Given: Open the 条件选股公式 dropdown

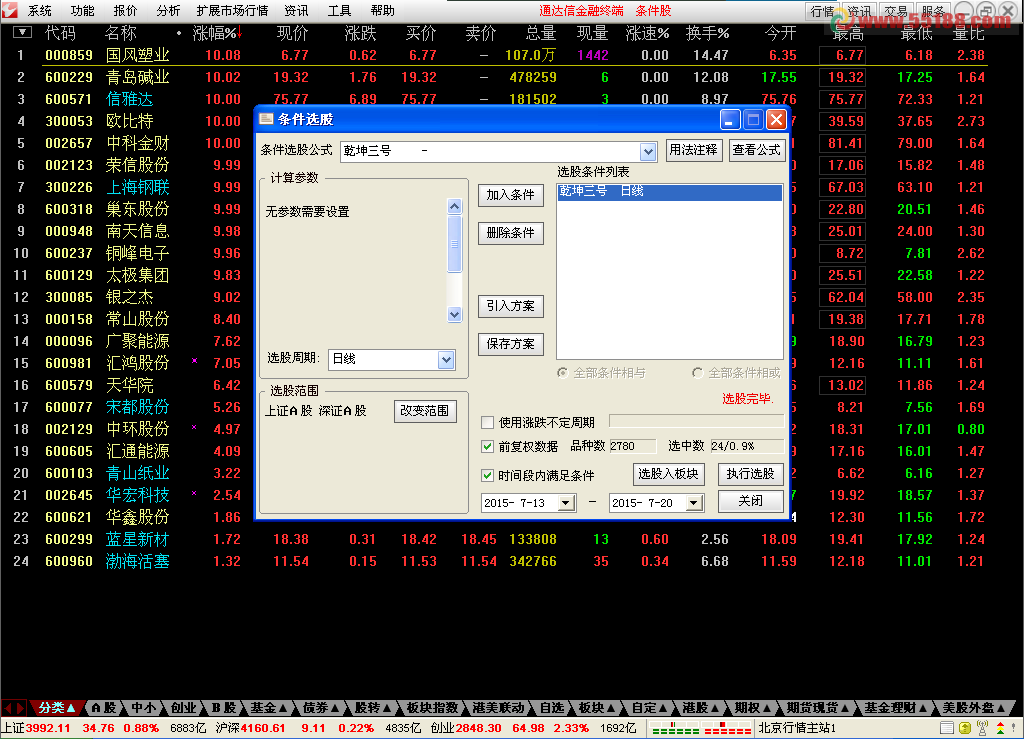Looking at the screenshot, I should (648, 151).
